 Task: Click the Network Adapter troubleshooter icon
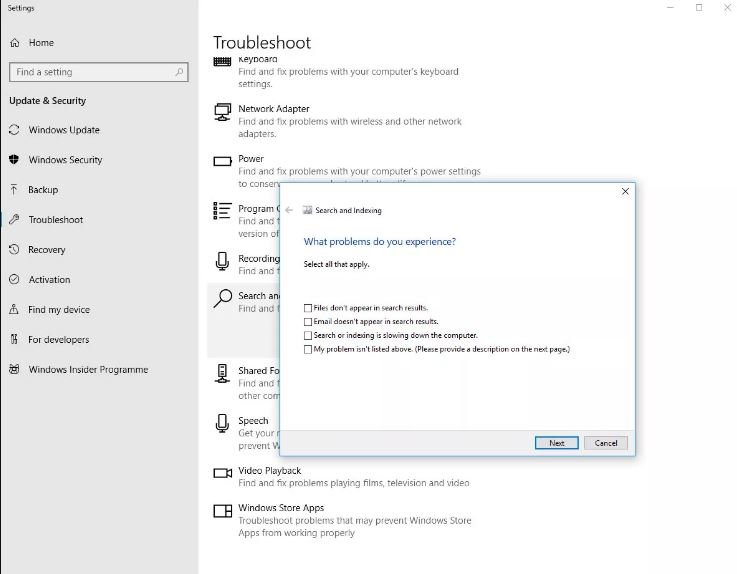(x=222, y=113)
